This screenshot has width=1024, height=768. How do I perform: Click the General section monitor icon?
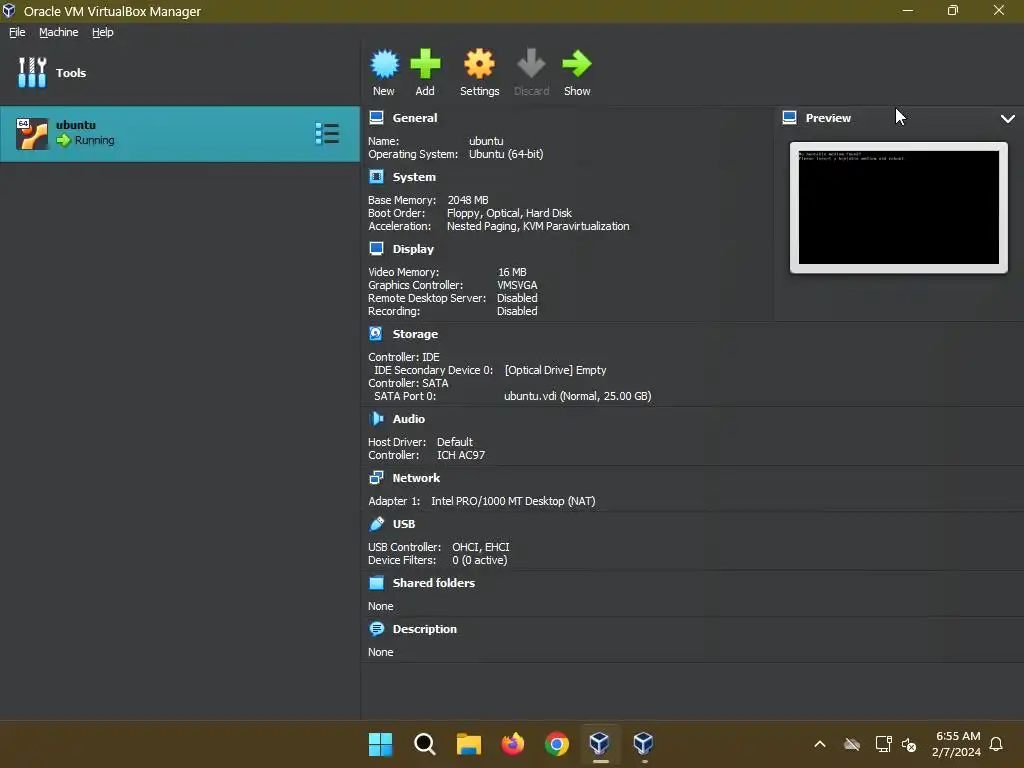click(376, 118)
